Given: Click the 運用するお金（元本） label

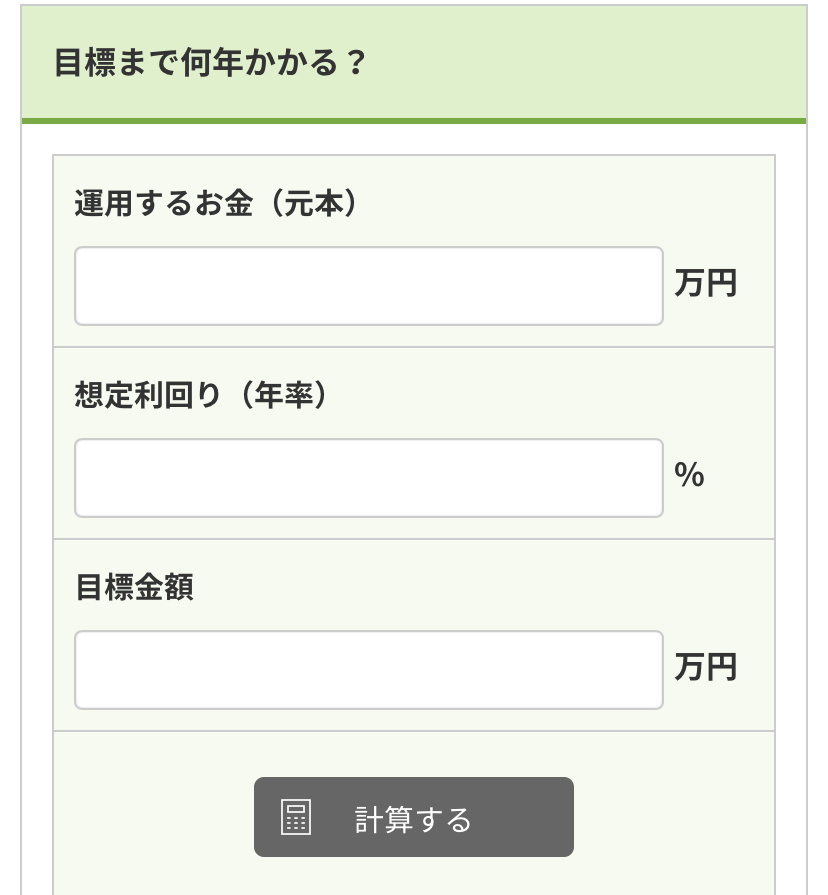Looking at the screenshot, I should [x=216, y=203].
